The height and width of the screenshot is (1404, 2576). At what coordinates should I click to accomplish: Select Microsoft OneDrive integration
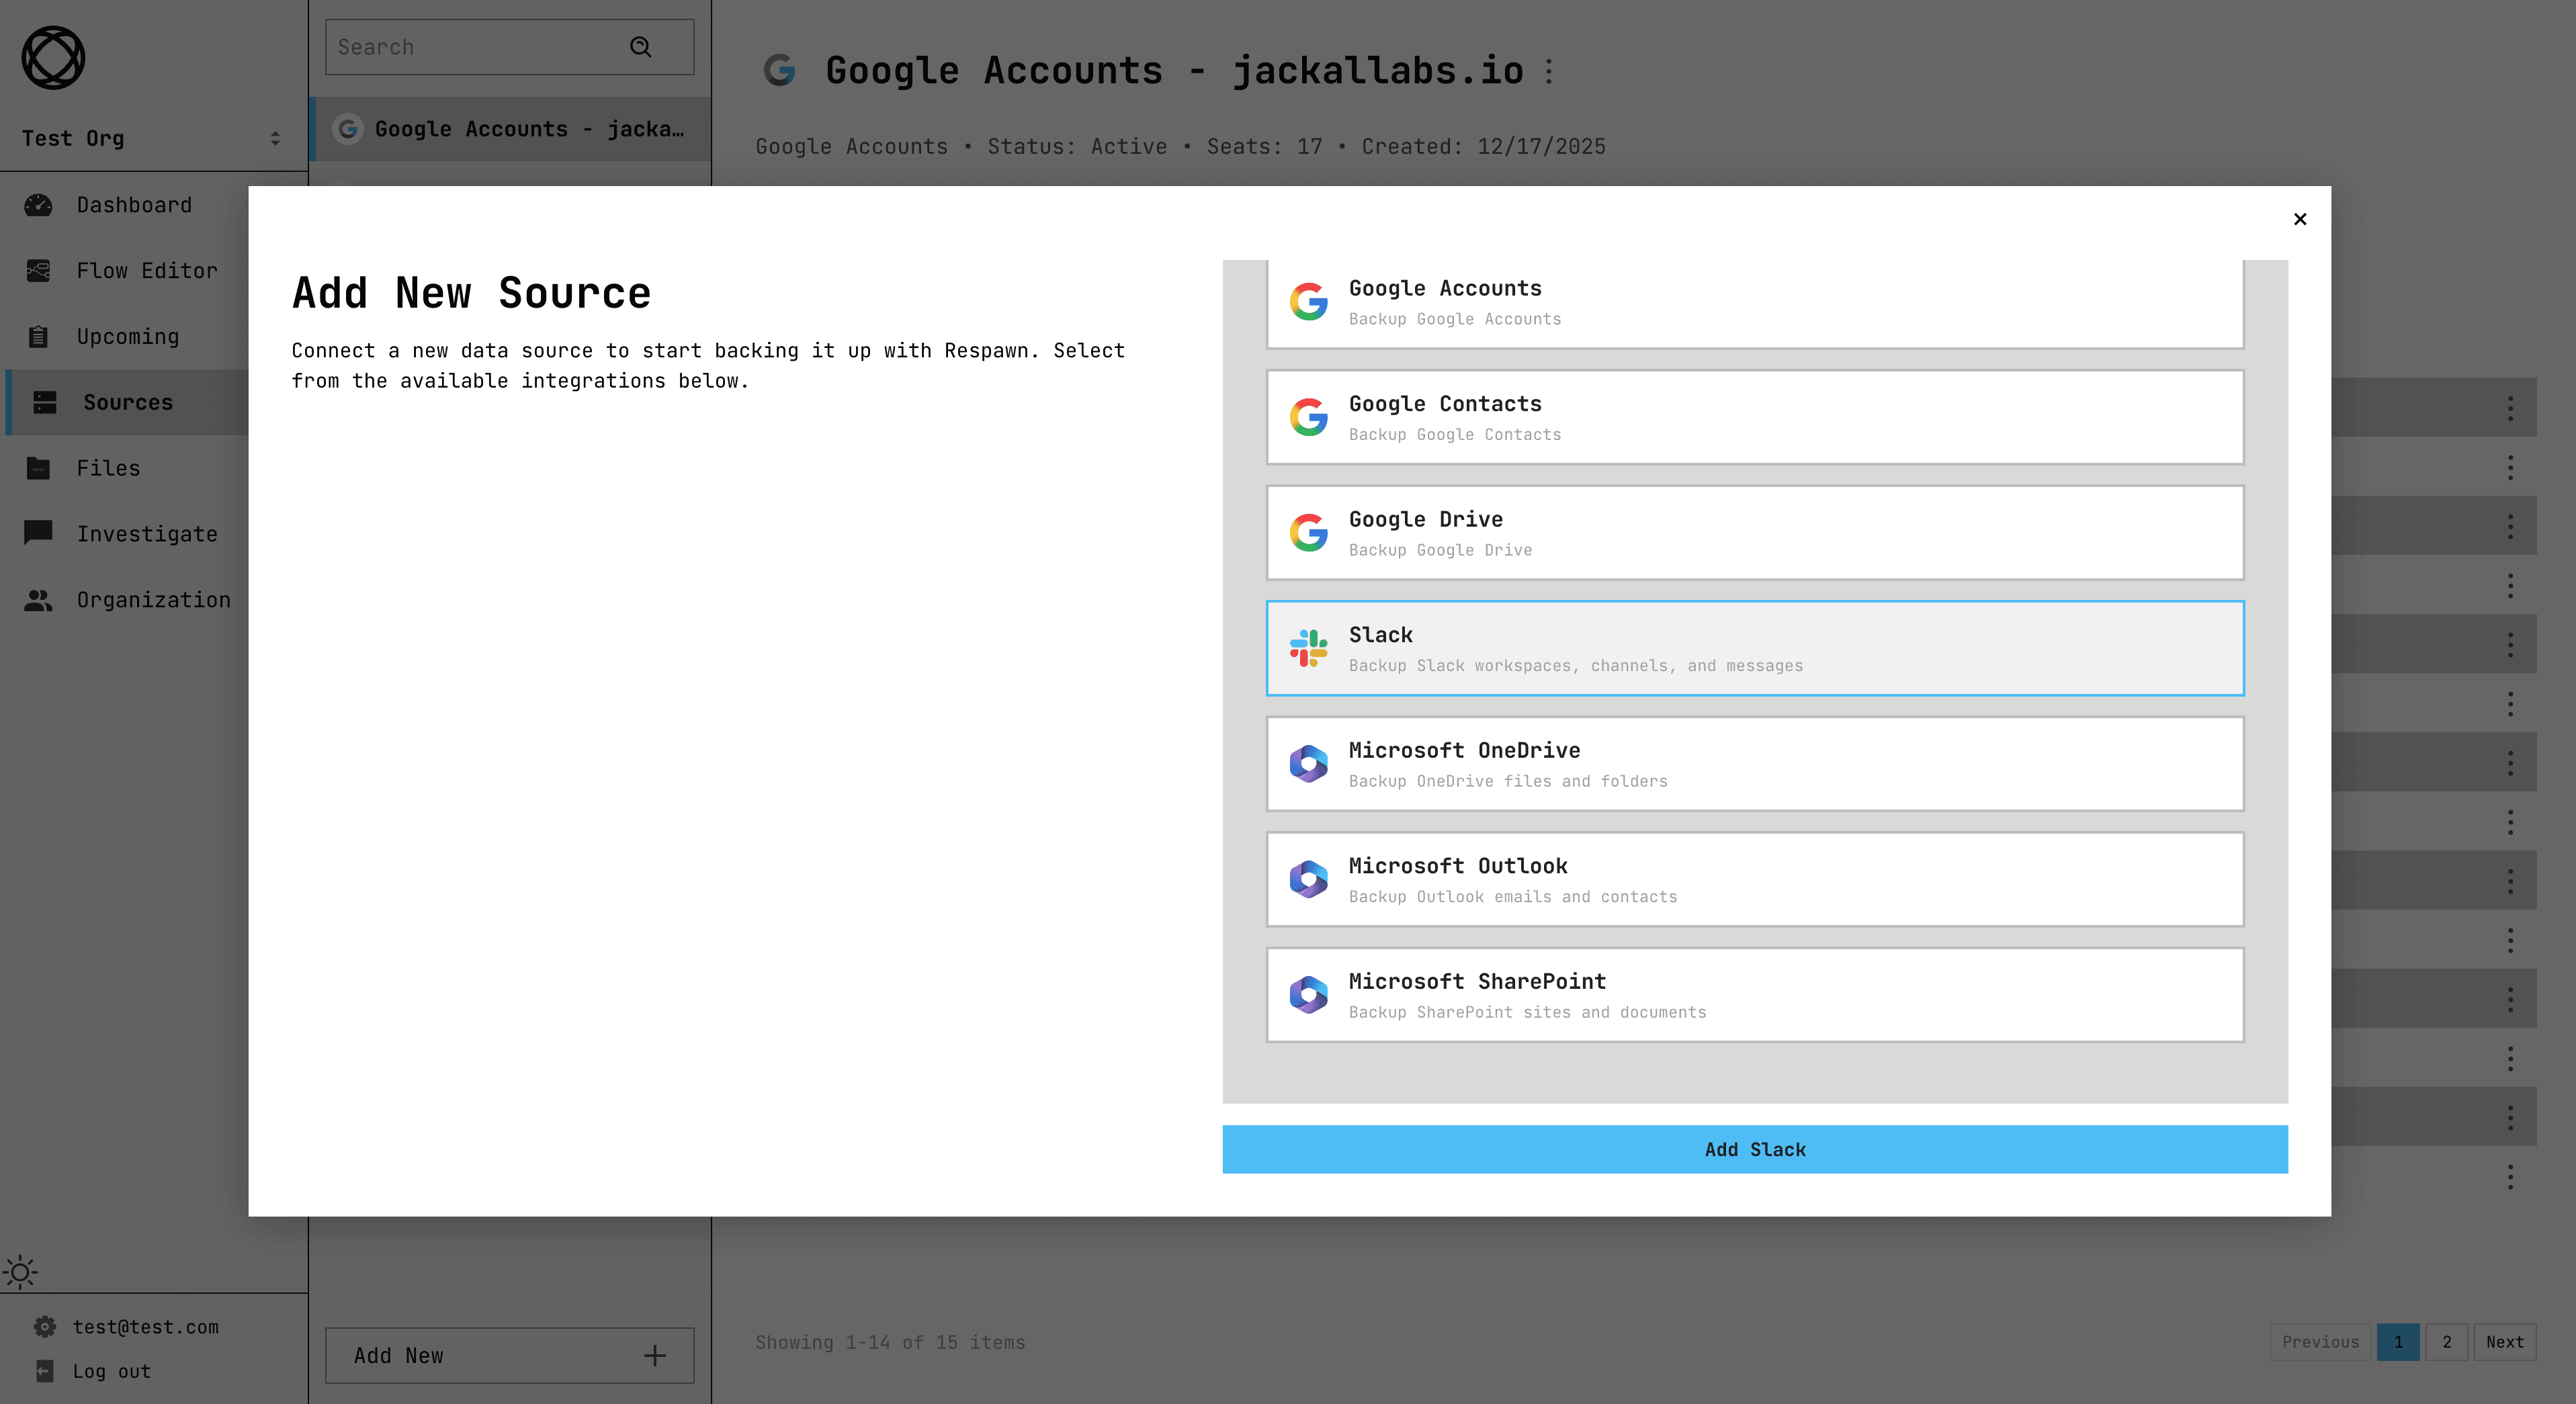[1754, 764]
